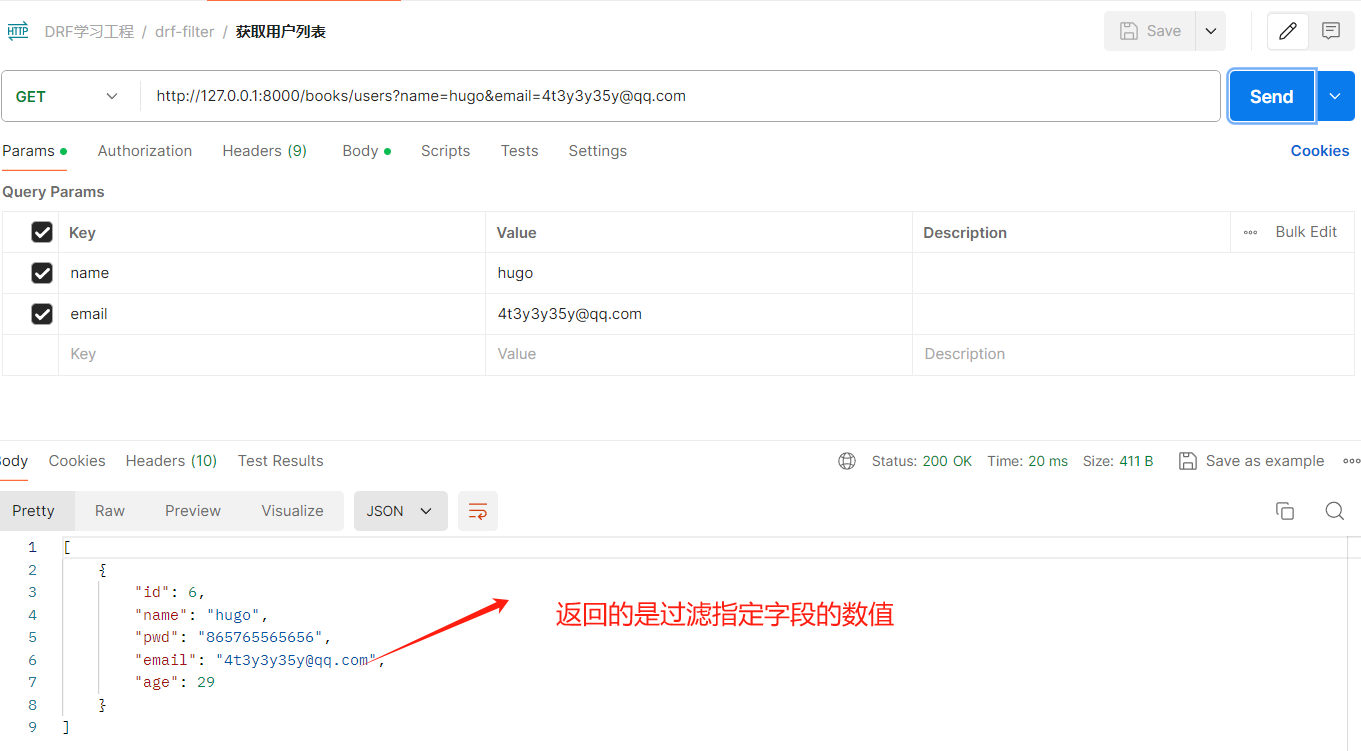Click the globe network icon

(847, 461)
